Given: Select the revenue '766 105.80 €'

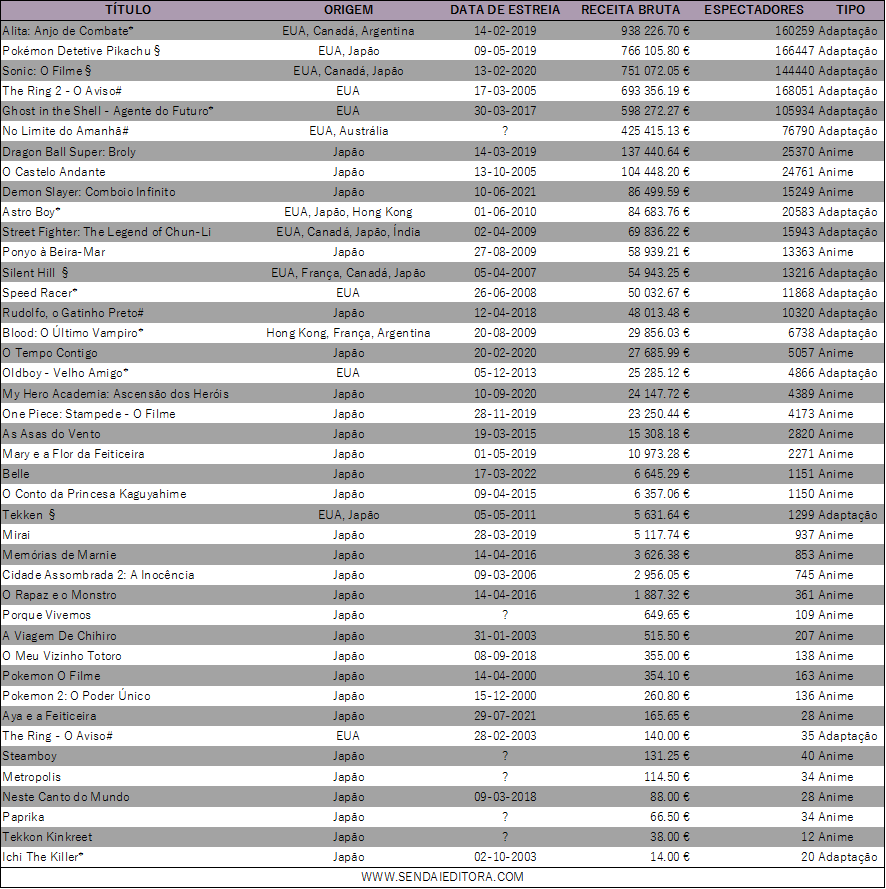Looking at the screenshot, I should point(655,51).
